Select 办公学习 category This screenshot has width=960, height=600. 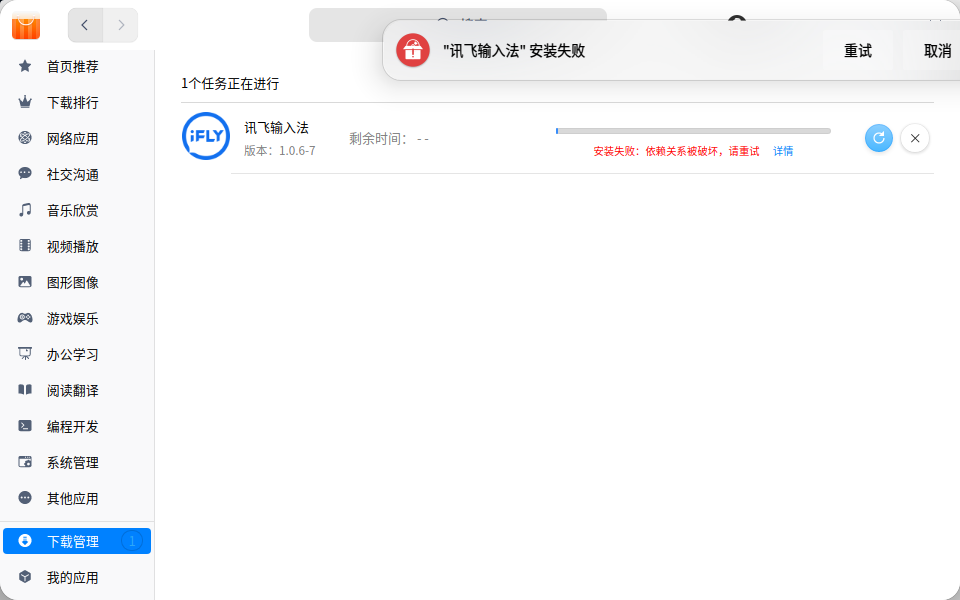(77, 354)
